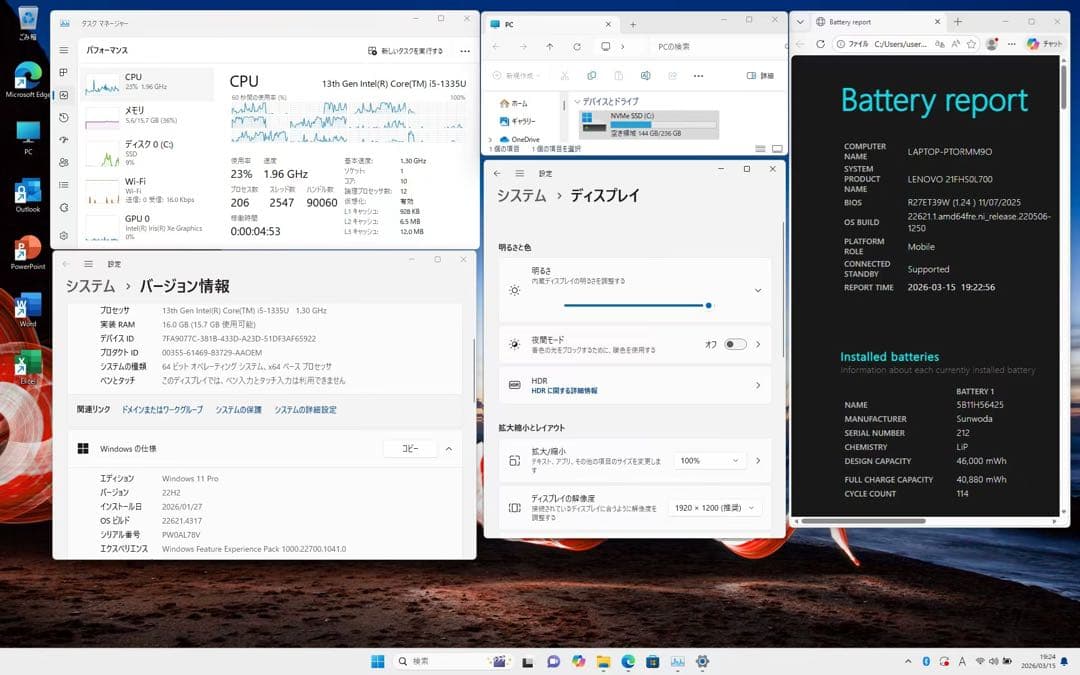Open Bluetooth icon in system tray

(x=926, y=661)
